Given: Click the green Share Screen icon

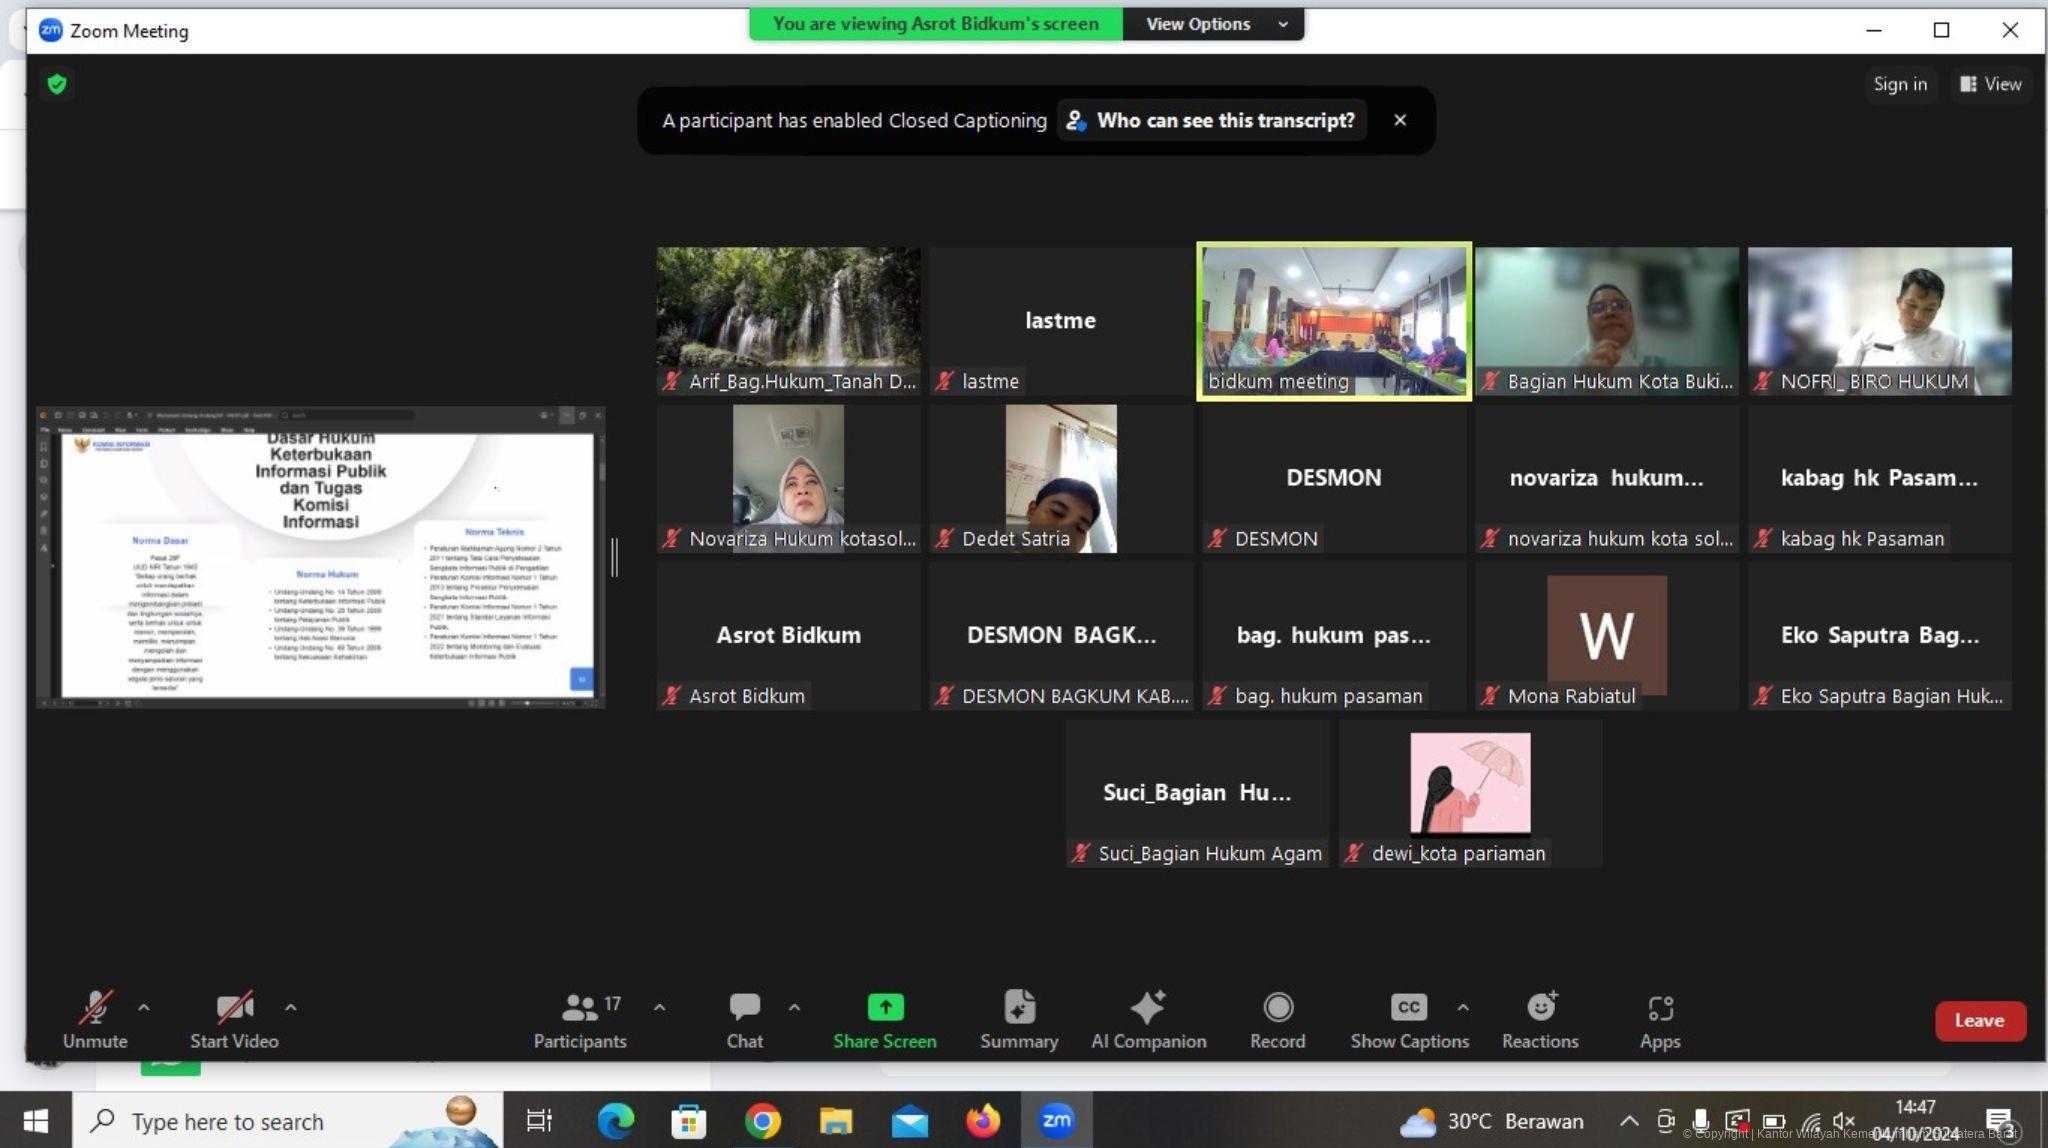Looking at the screenshot, I should 885,1007.
